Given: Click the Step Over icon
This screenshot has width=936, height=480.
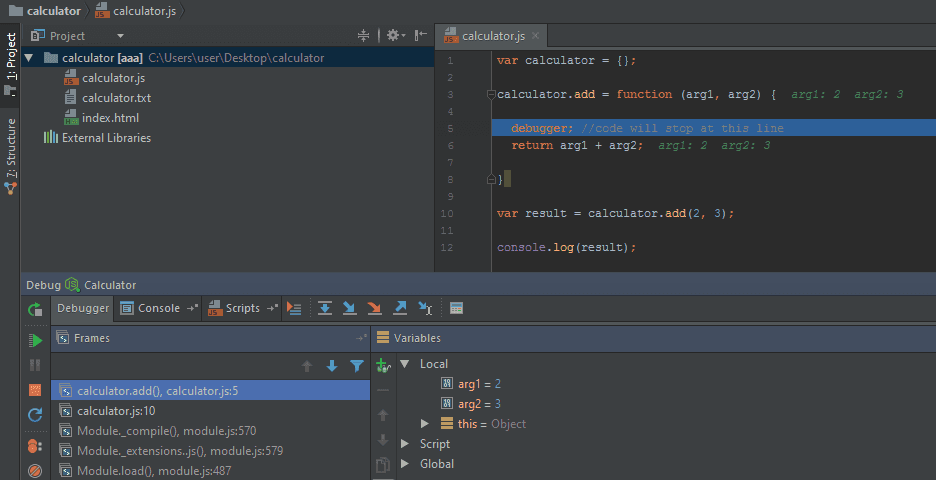Looking at the screenshot, I should point(325,308).
